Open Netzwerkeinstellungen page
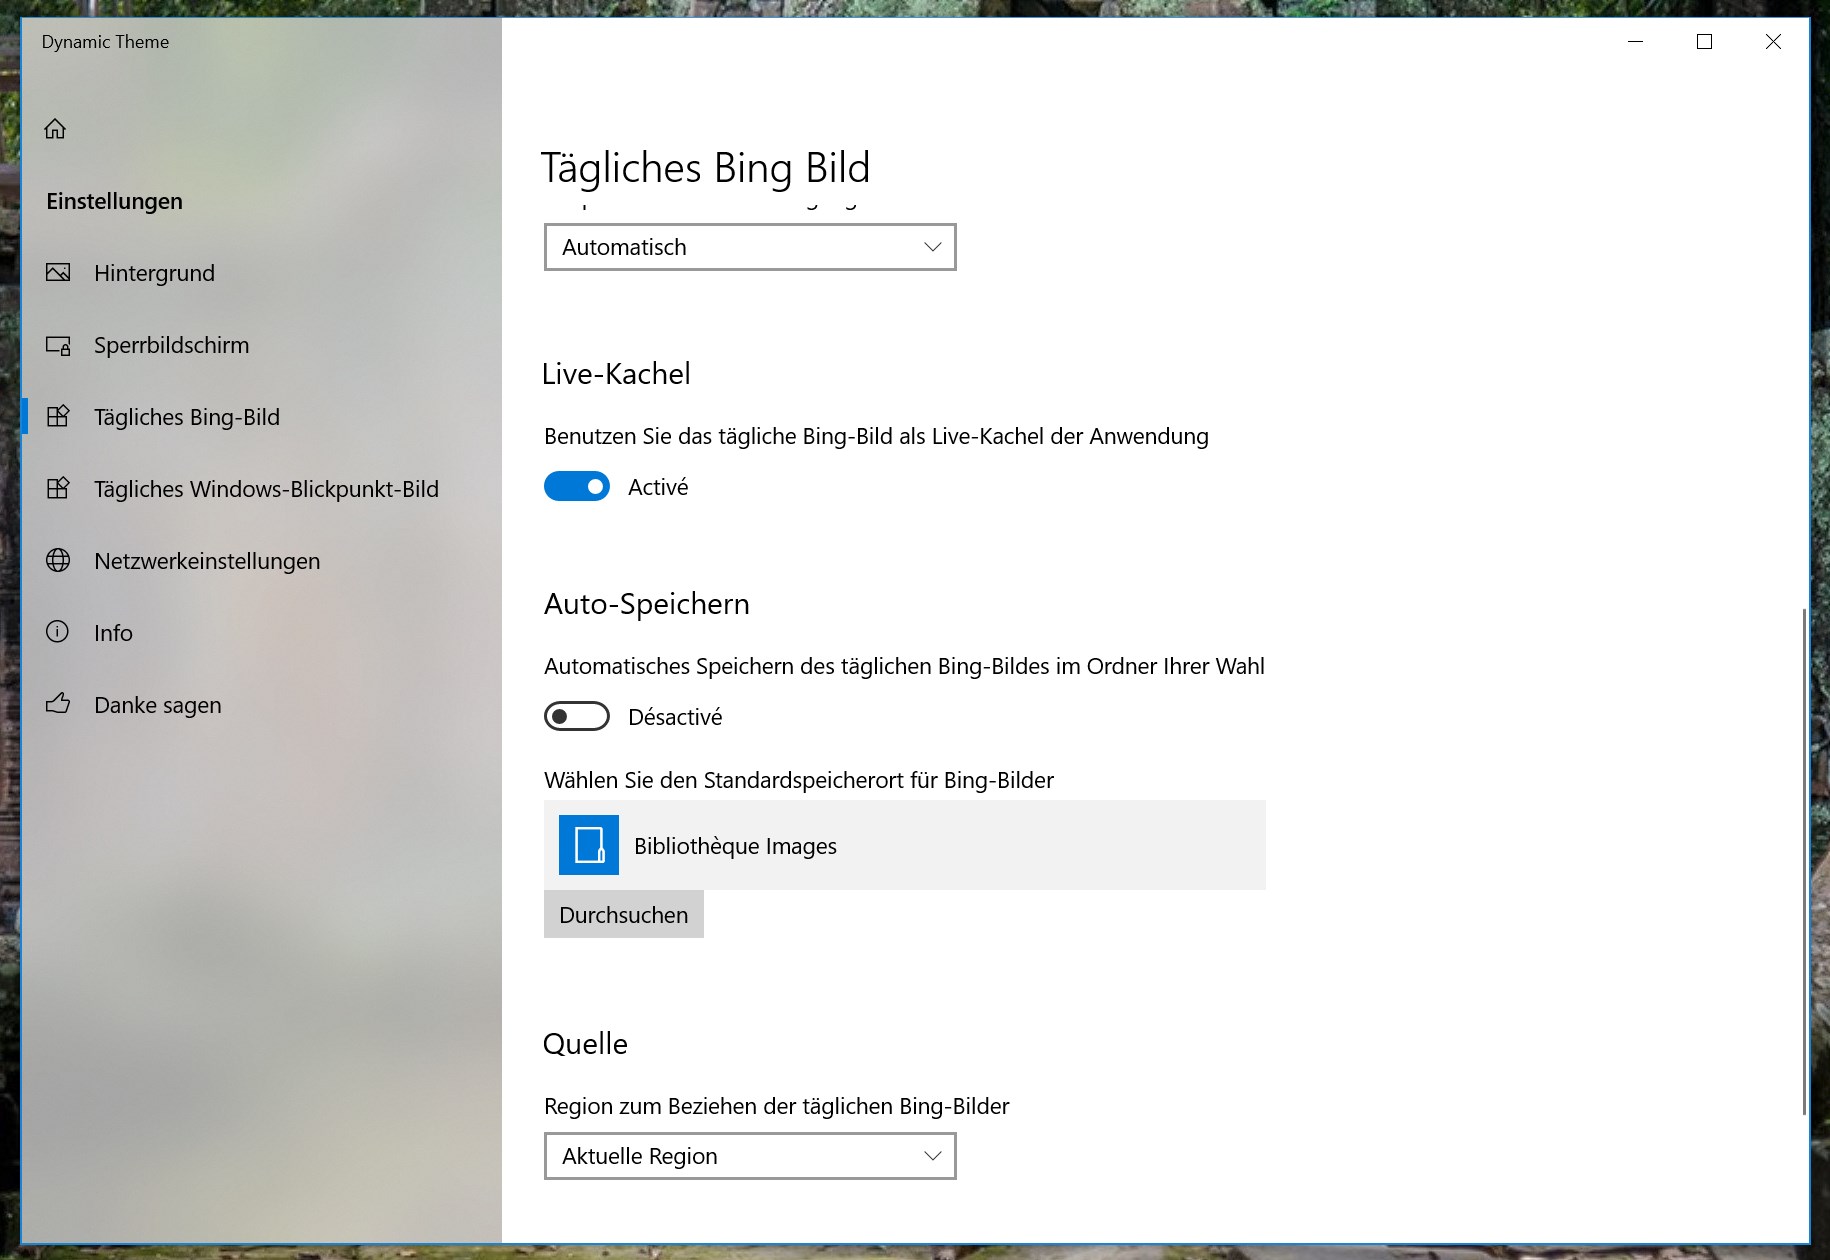The image size is (1830, 1260). point(261,561)
